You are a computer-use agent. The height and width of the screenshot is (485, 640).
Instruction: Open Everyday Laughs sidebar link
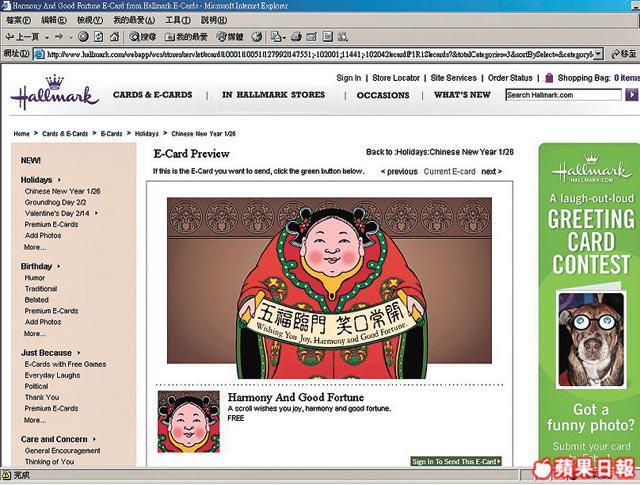pos(52,375)
